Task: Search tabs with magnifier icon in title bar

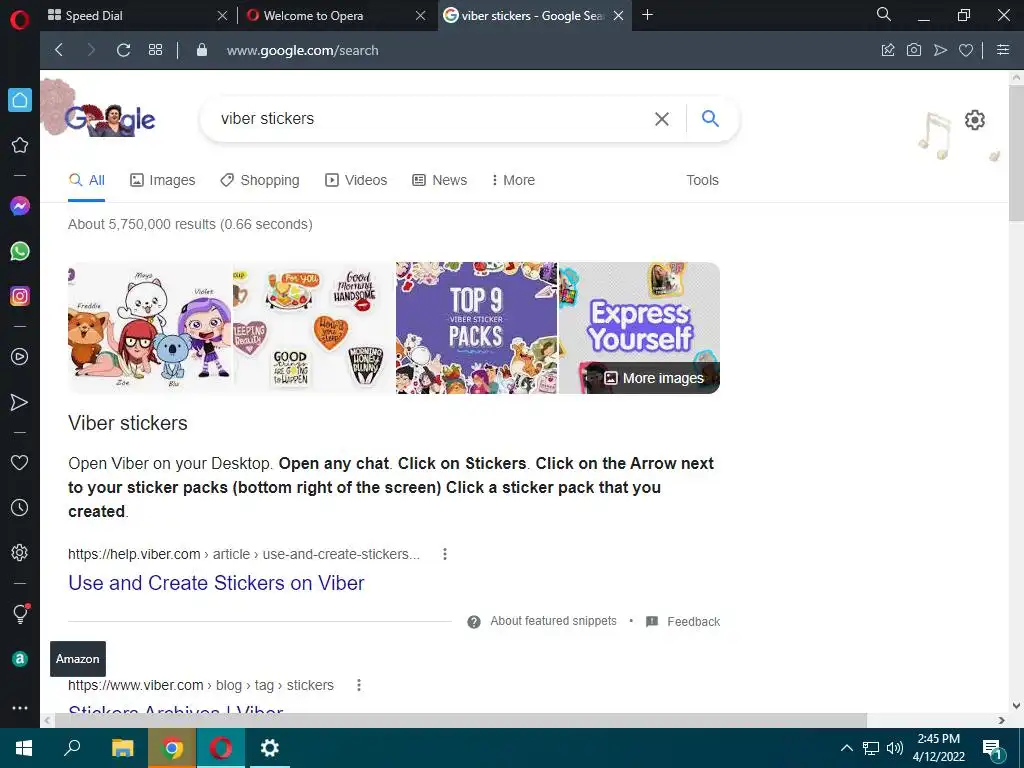Action: [884, 14]
